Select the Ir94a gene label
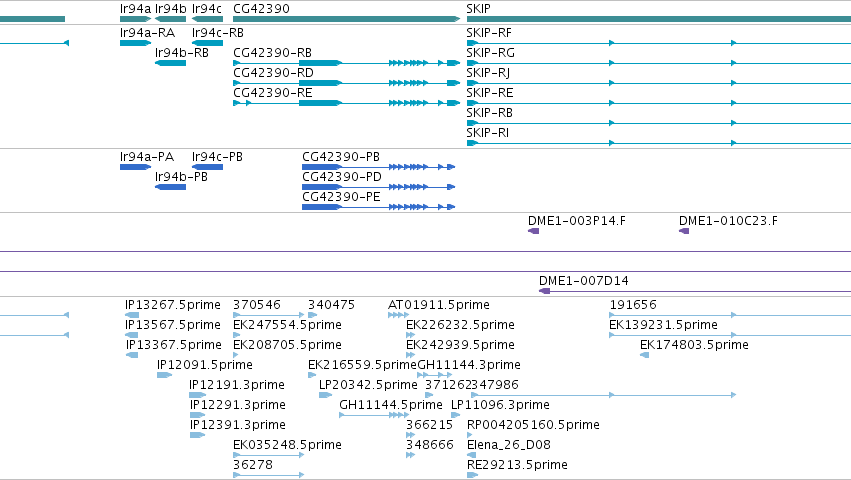The height and width of the screenshot is (480, 851). (x=135, y=9)
